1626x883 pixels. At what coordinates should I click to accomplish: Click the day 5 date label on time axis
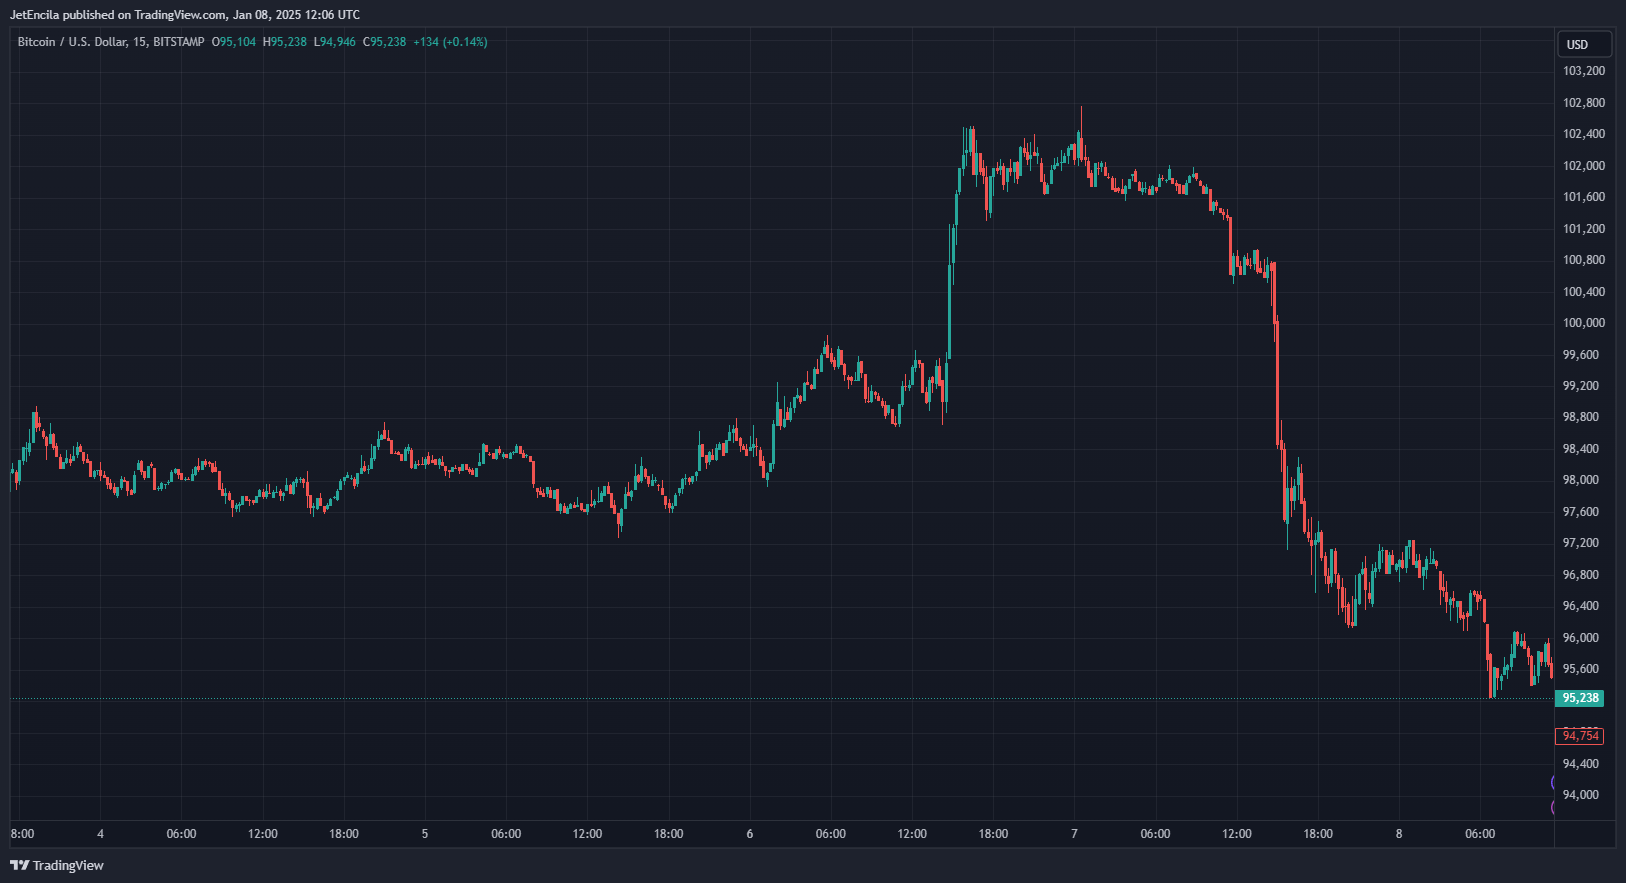click(425, 834)
